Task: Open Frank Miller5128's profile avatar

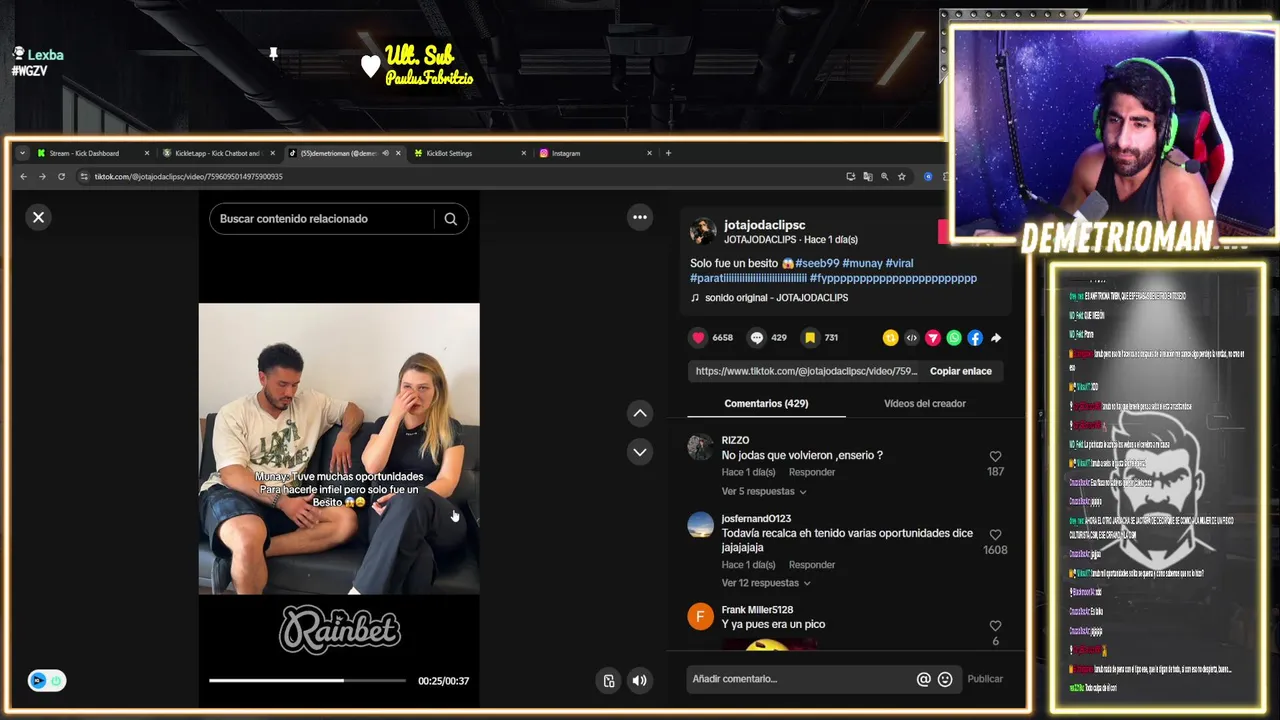Action: click(x=700, y=616)
